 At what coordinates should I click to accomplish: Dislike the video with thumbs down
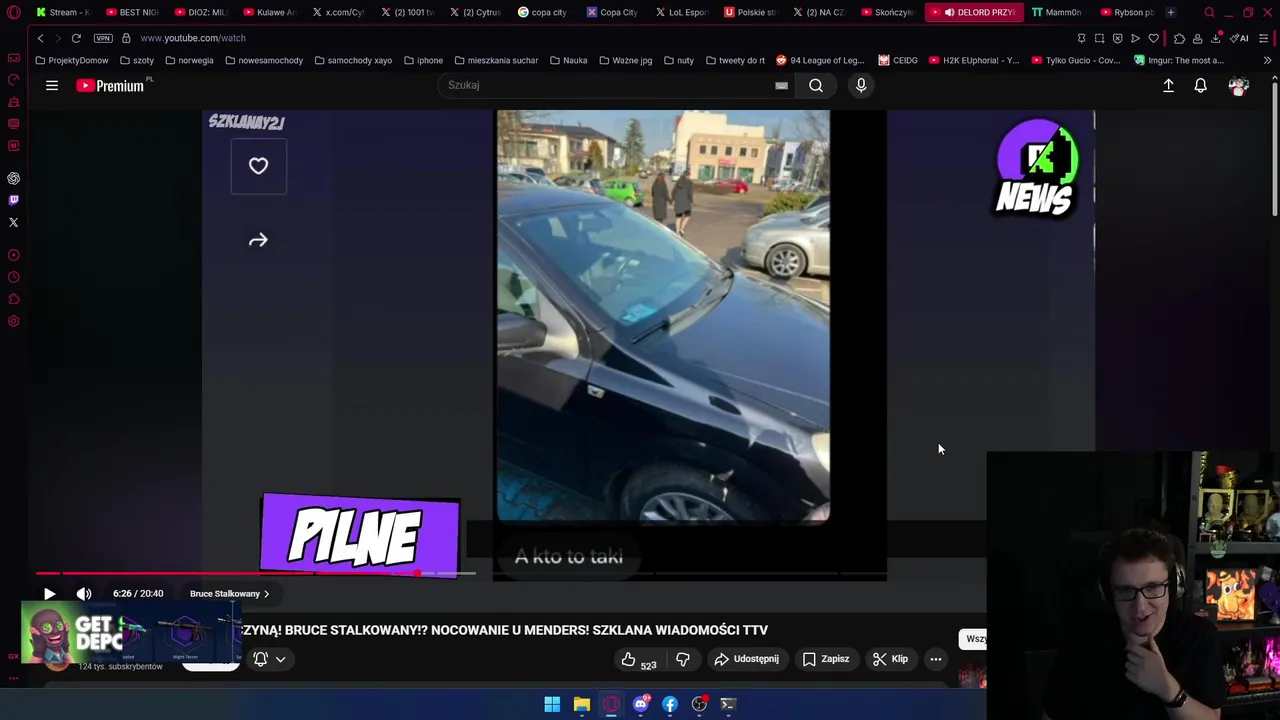683,659
